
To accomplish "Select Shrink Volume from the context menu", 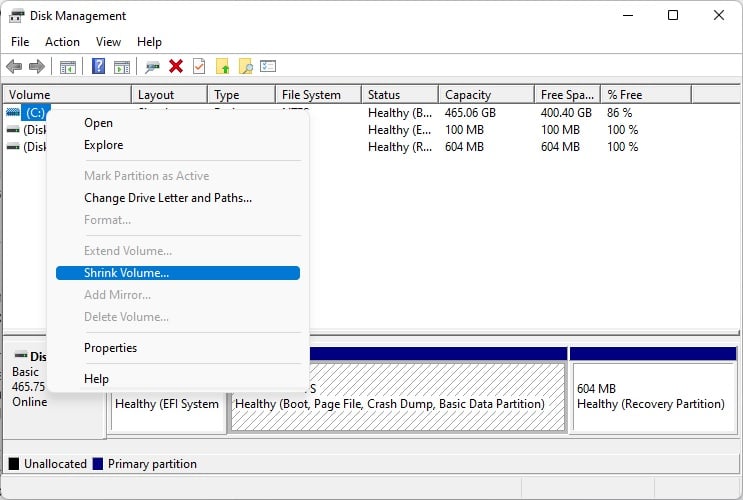I will click(x=178, y=273).
